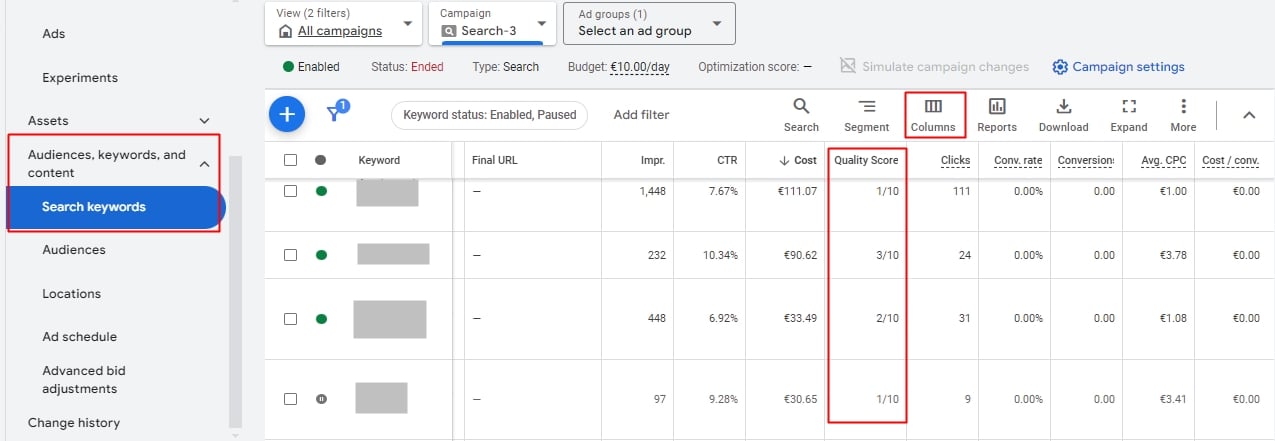
Task: Click Add filter
Action: tap(641, 115)
